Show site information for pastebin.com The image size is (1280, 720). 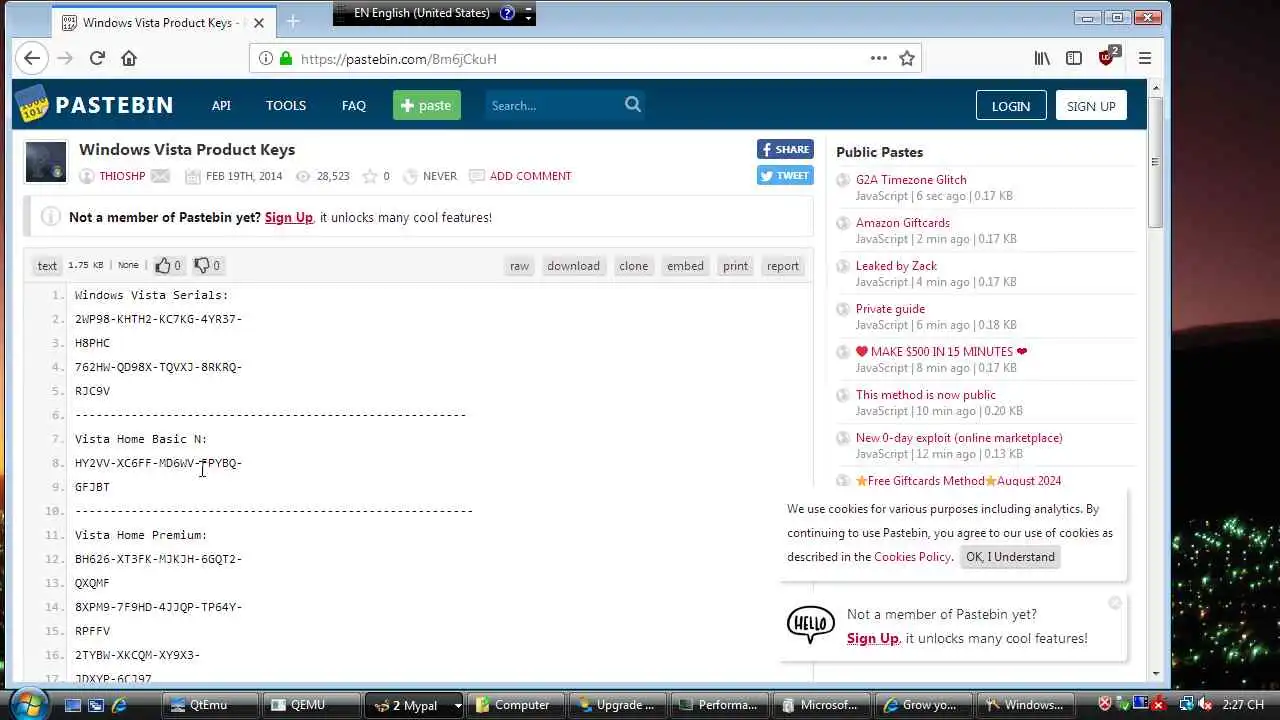pos(266,58)
